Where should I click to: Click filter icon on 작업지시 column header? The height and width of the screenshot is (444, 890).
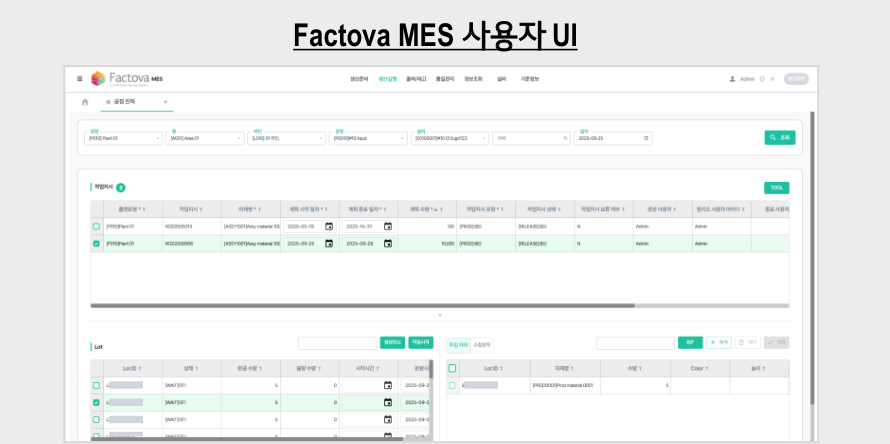pos(201,210)
